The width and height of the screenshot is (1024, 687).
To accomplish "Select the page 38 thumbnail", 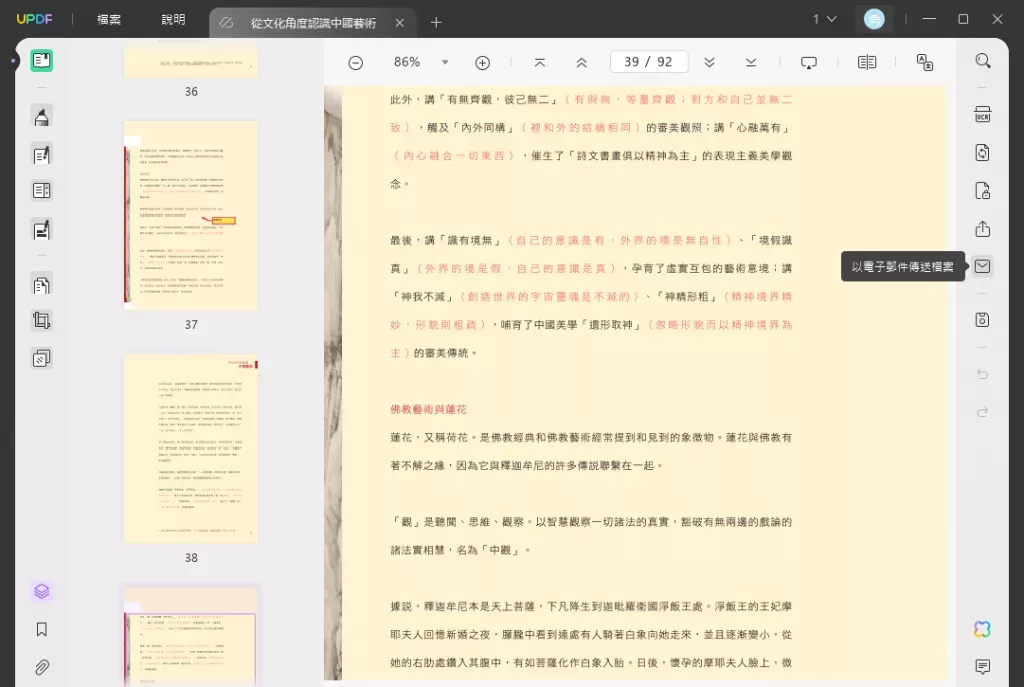I will click(x=191, y=449).
